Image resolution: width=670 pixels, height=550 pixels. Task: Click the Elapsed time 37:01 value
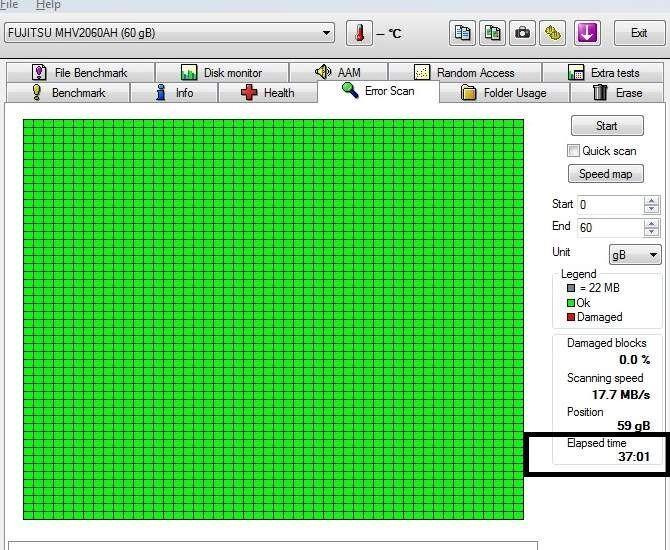pos(634,456)
